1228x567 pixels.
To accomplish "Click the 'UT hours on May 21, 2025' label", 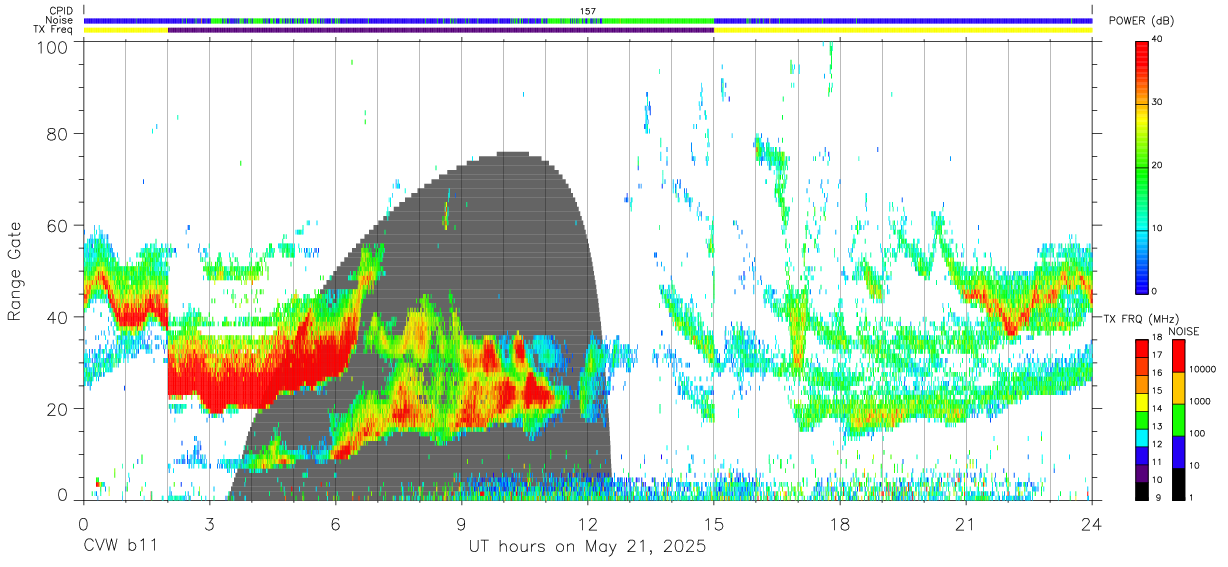I will [x=588, y=547].
